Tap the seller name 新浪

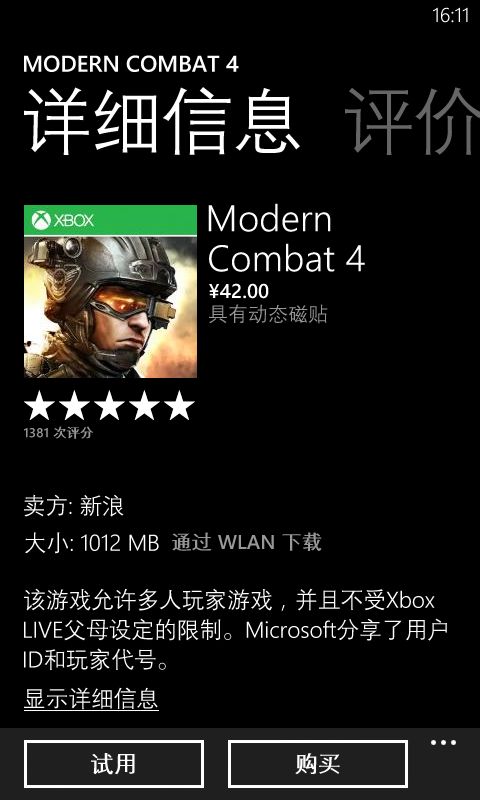102,507
